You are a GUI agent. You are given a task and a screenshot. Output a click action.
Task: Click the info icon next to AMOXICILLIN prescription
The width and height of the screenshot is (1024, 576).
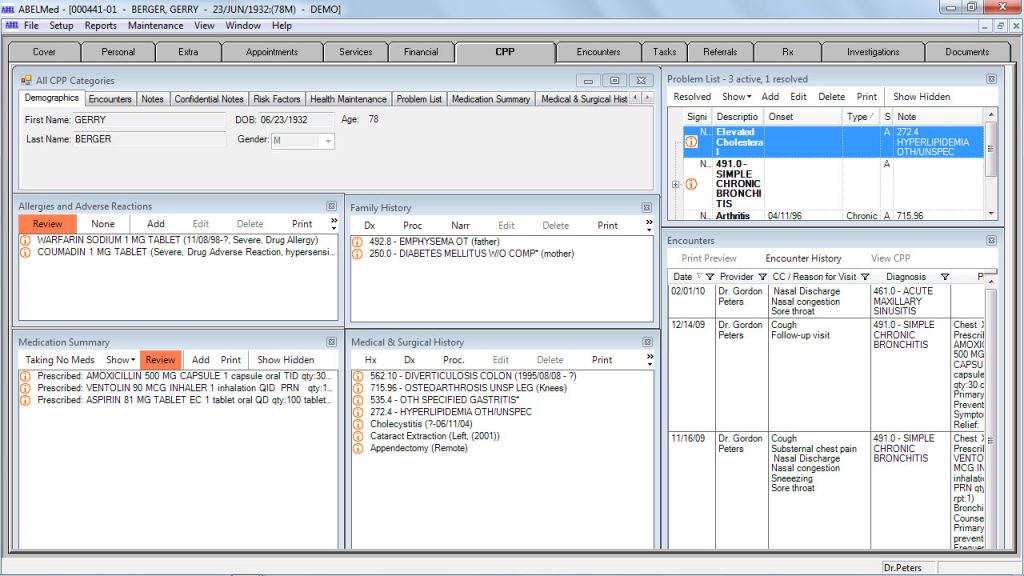pos(24,376)
